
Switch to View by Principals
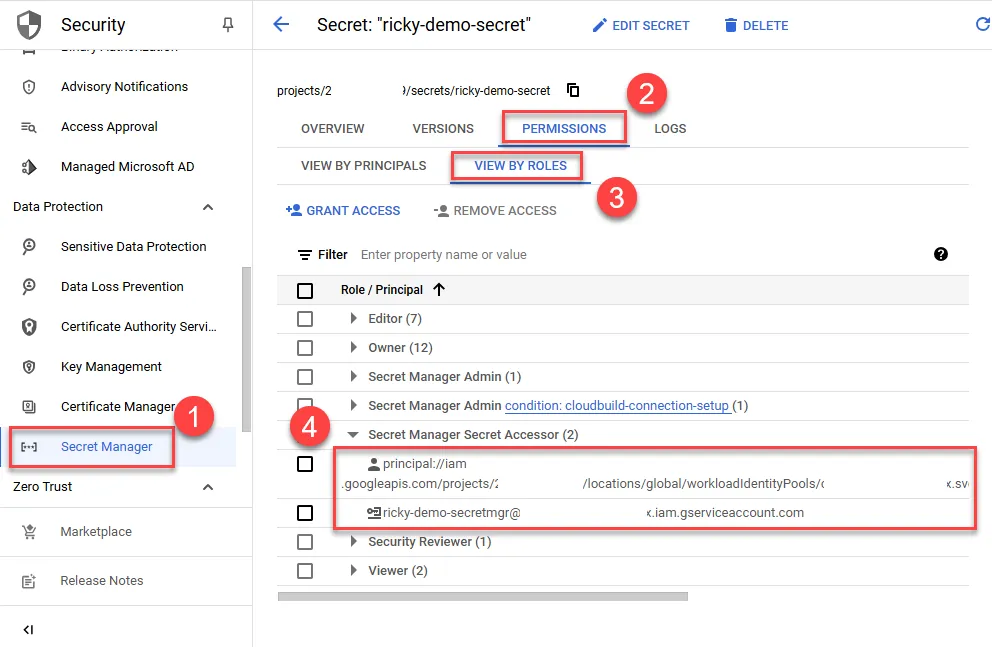[x=364, y=166]
